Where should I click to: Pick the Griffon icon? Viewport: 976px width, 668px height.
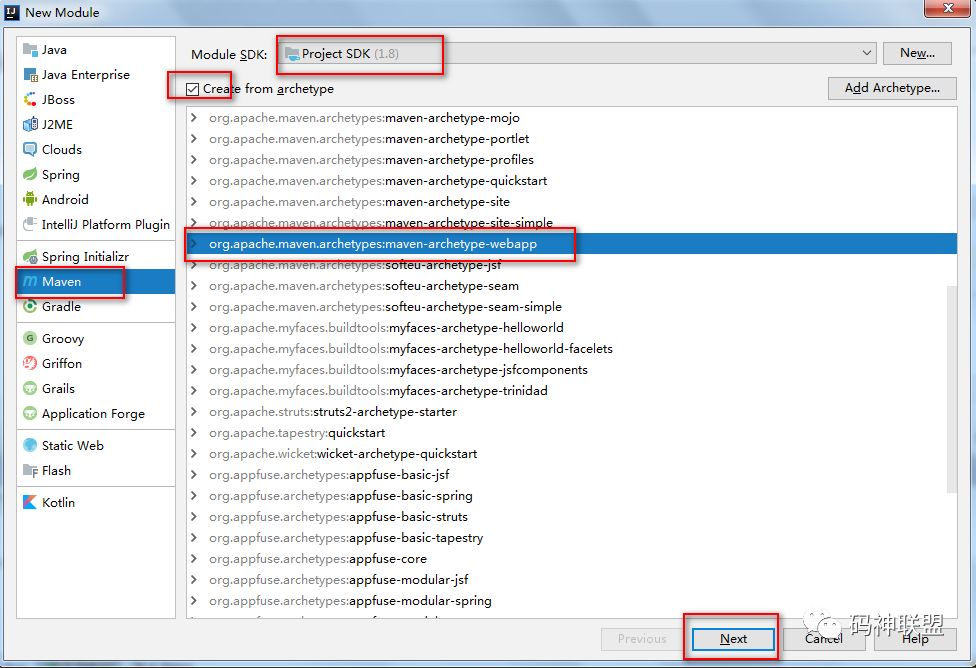30,363
